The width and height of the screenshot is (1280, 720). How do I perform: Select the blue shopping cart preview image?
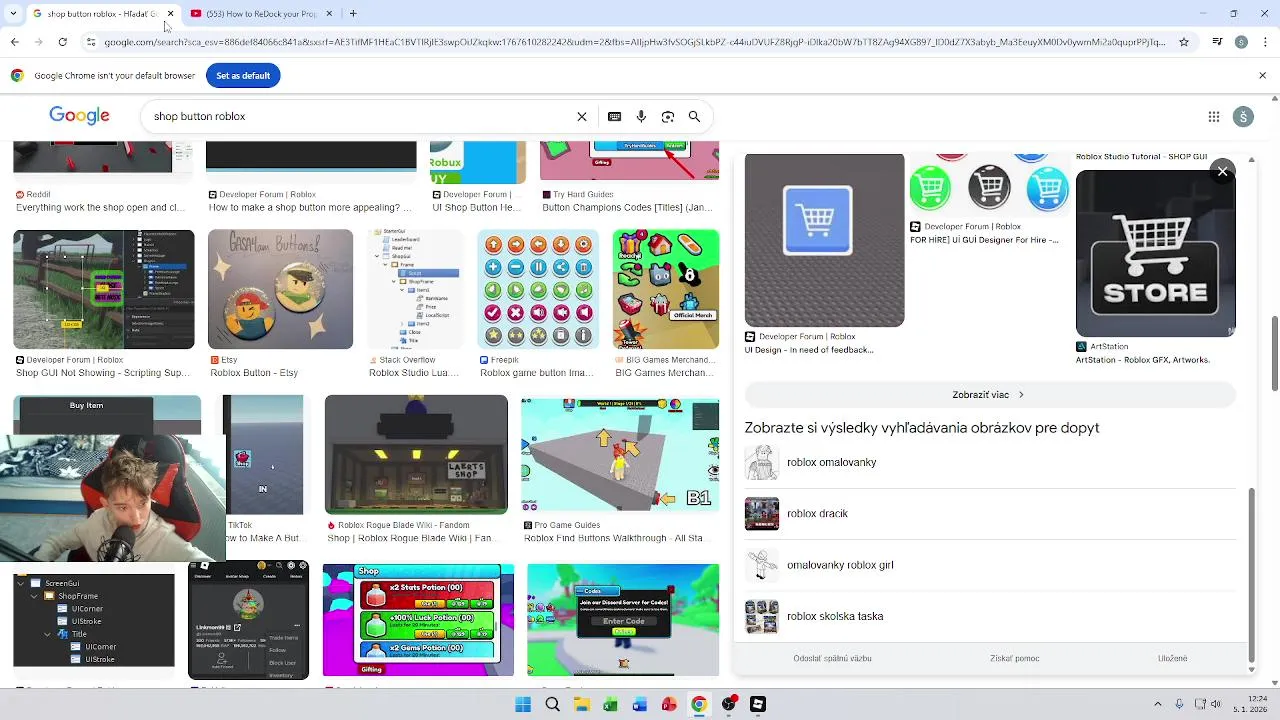click(824, 240)
